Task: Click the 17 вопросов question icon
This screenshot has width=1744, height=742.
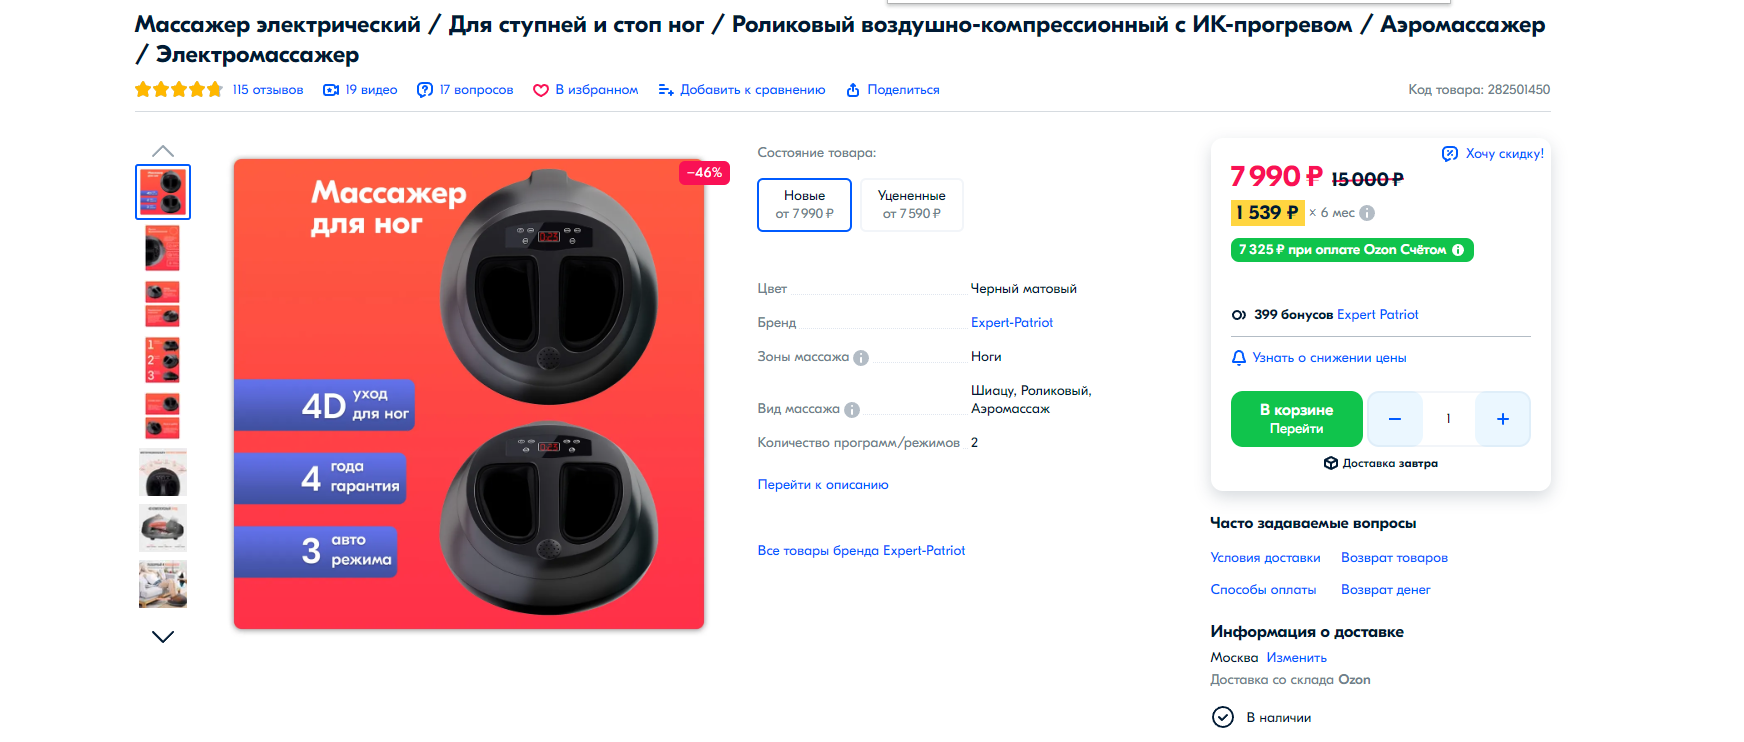Action: [425, 90]
